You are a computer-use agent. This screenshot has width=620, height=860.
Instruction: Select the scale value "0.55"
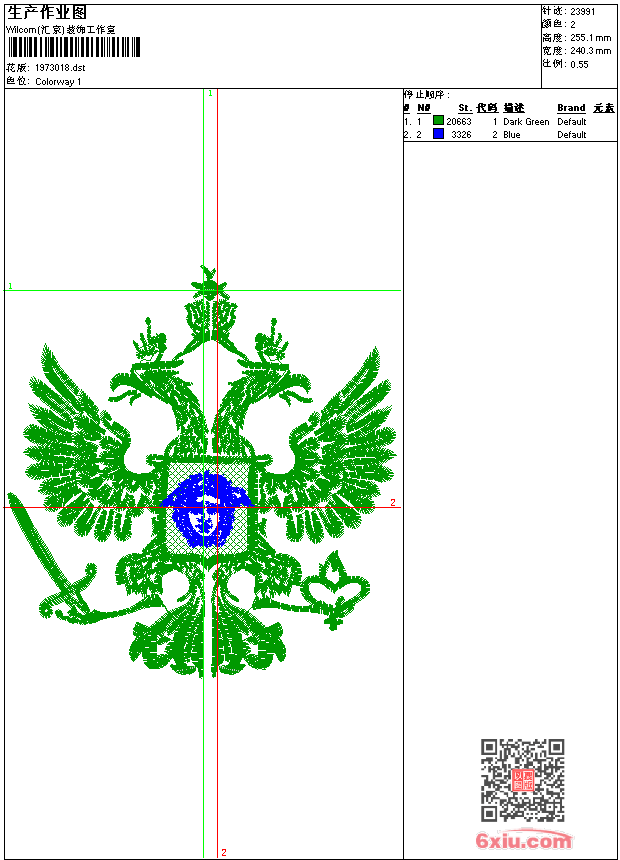(x=579, y=65)
